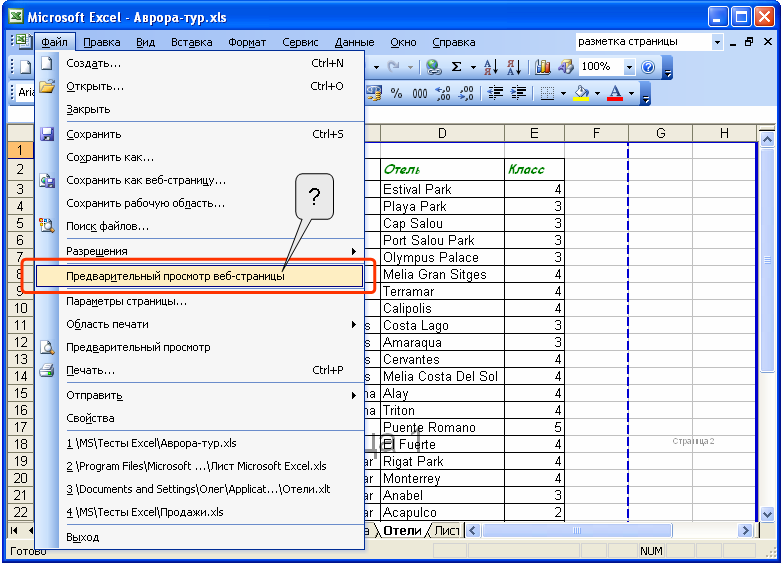Open the Справка menu
Image resolution: width=784 pixels, height=565 pixels.
(454, 42)
